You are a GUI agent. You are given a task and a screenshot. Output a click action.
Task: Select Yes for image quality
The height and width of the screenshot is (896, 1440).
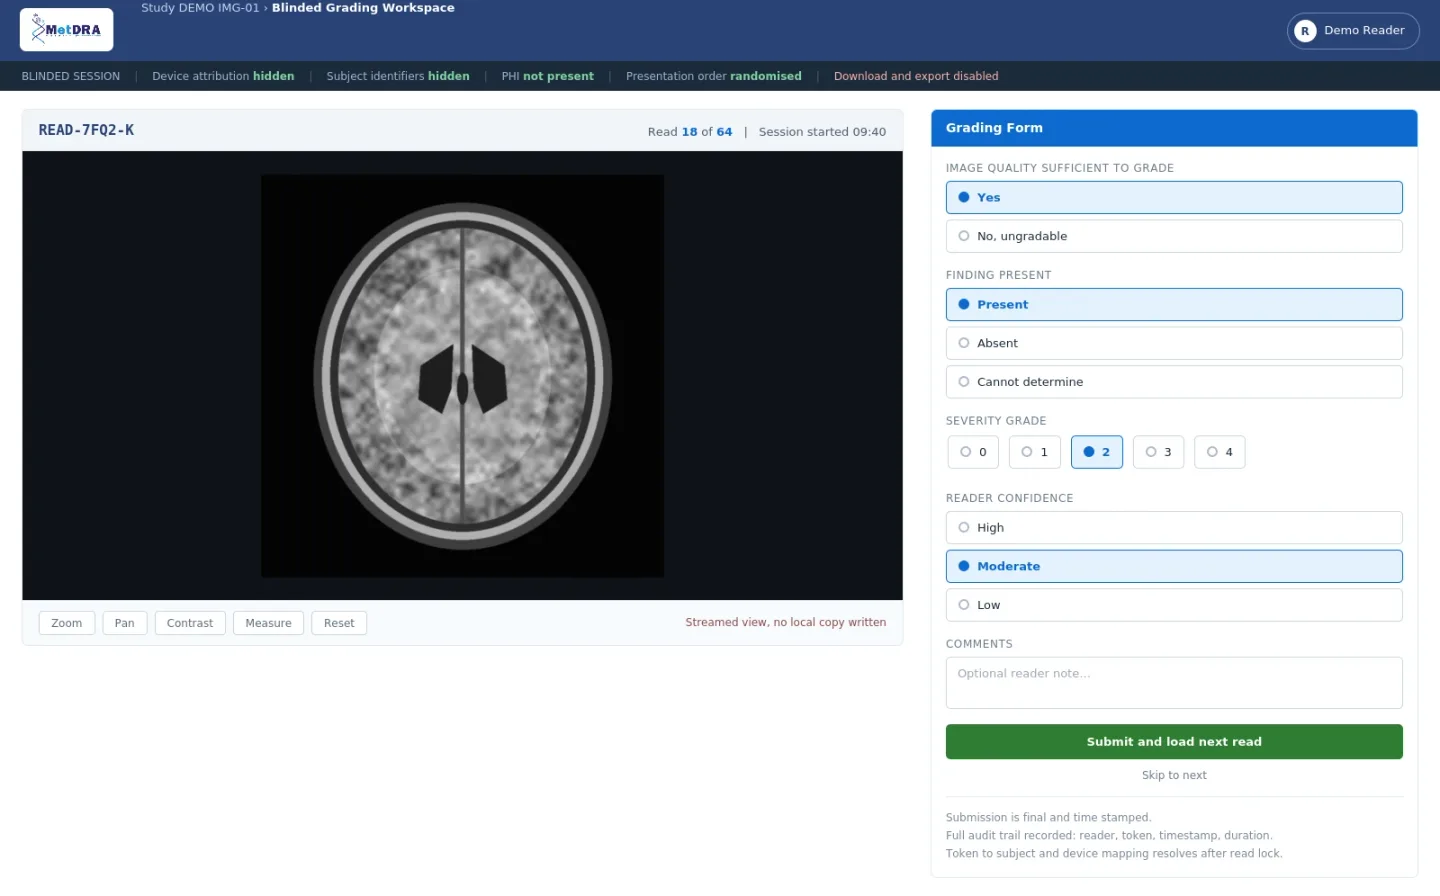(1174, 197)
